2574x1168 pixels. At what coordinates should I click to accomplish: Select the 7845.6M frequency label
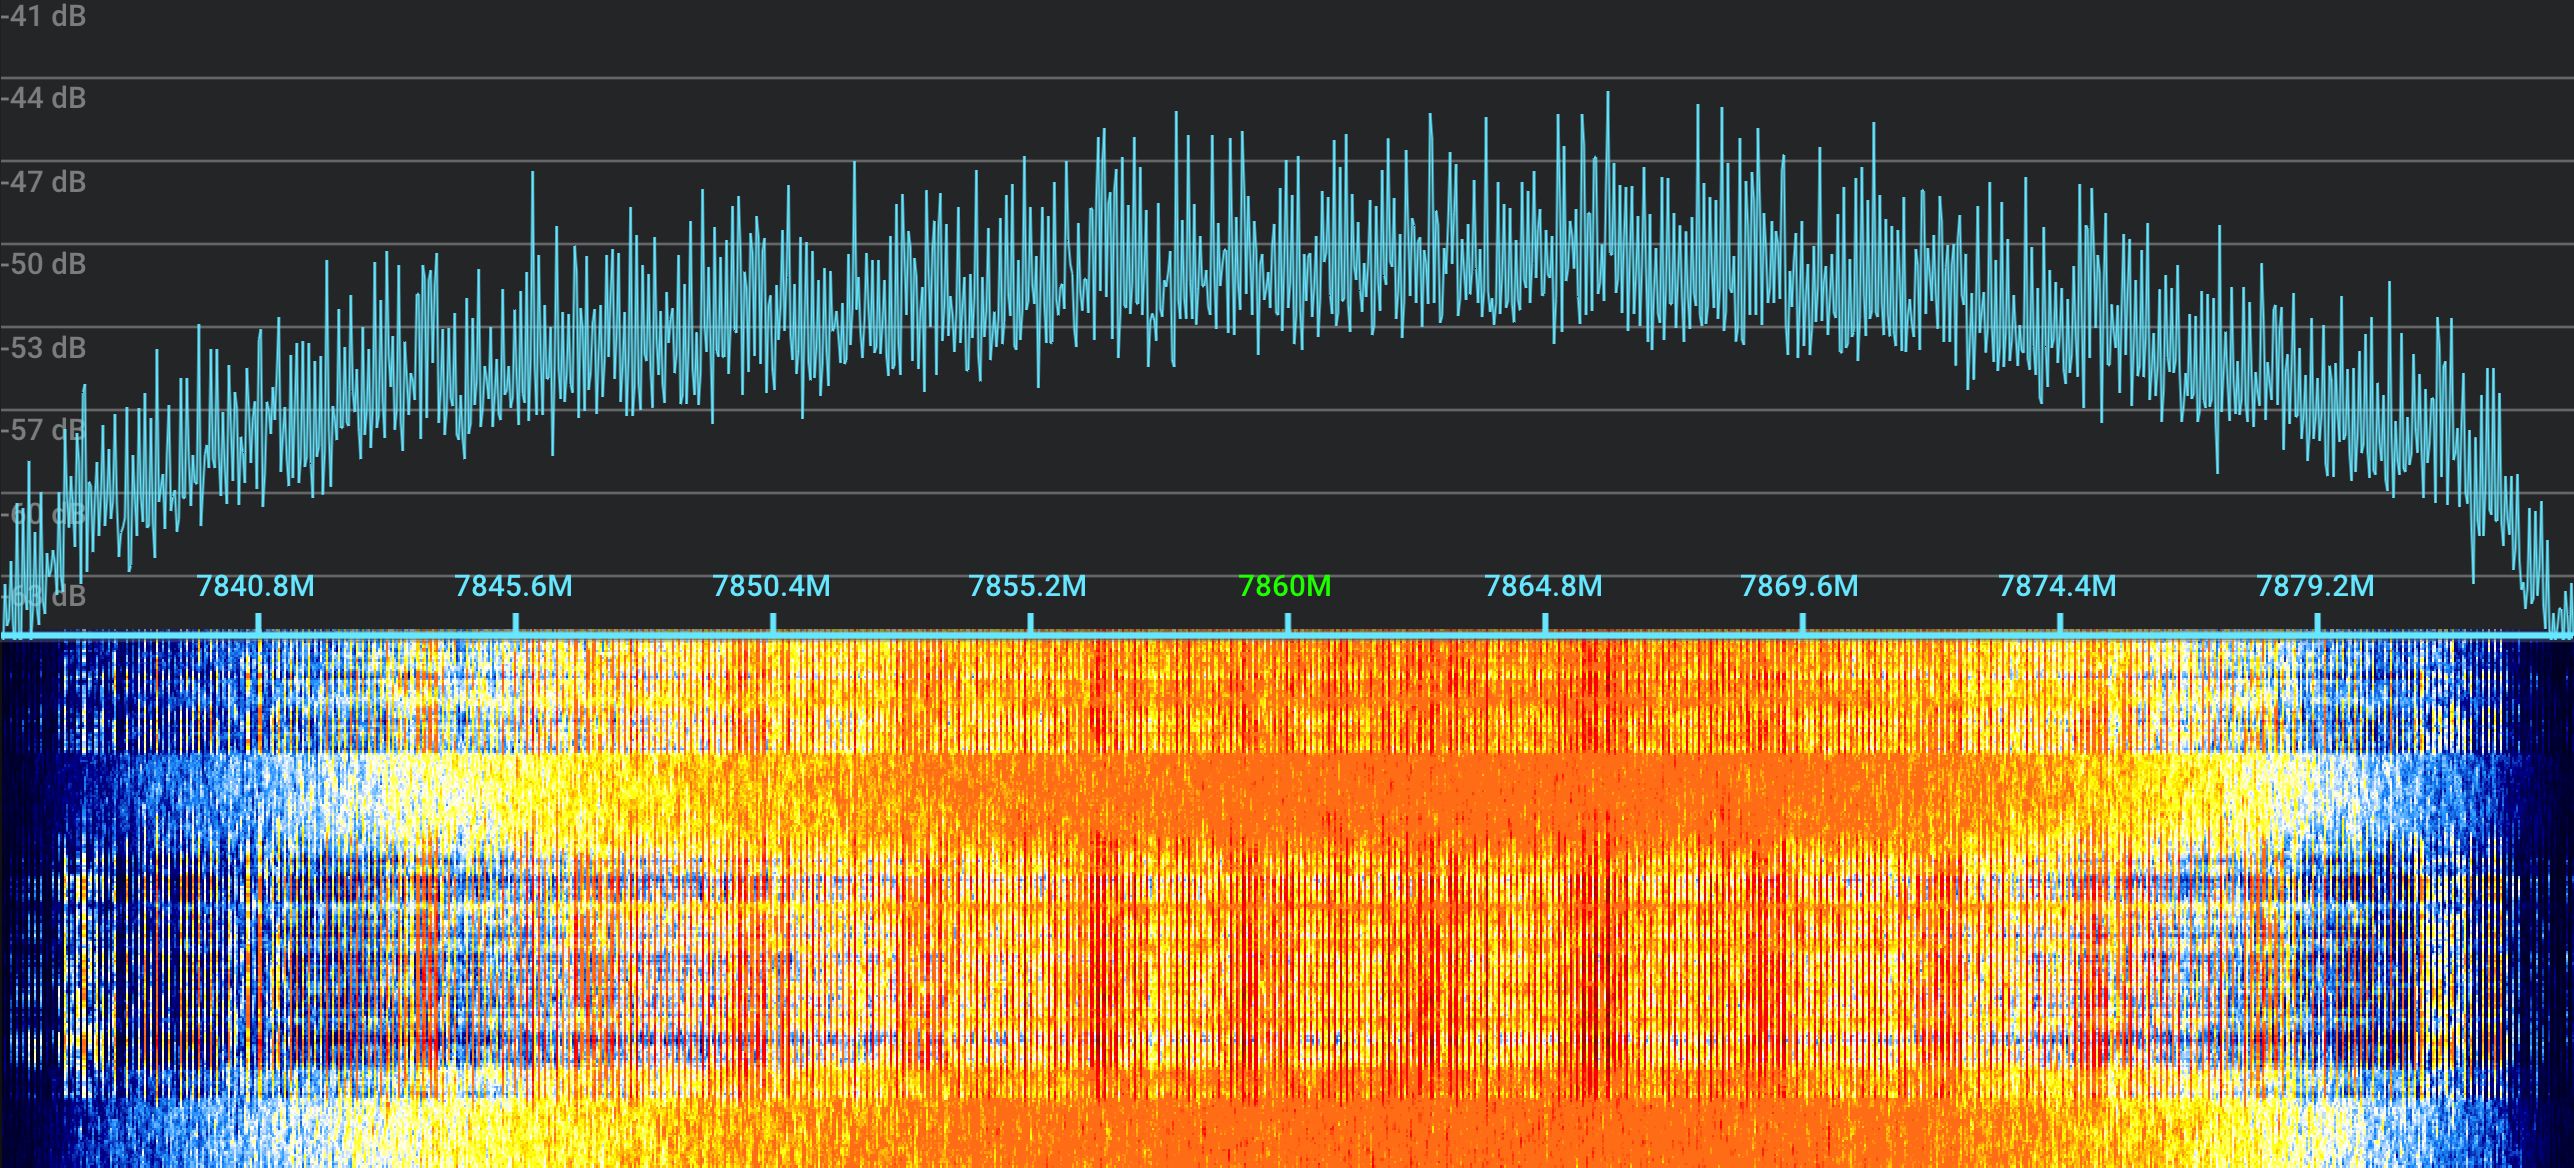point(514,586)
